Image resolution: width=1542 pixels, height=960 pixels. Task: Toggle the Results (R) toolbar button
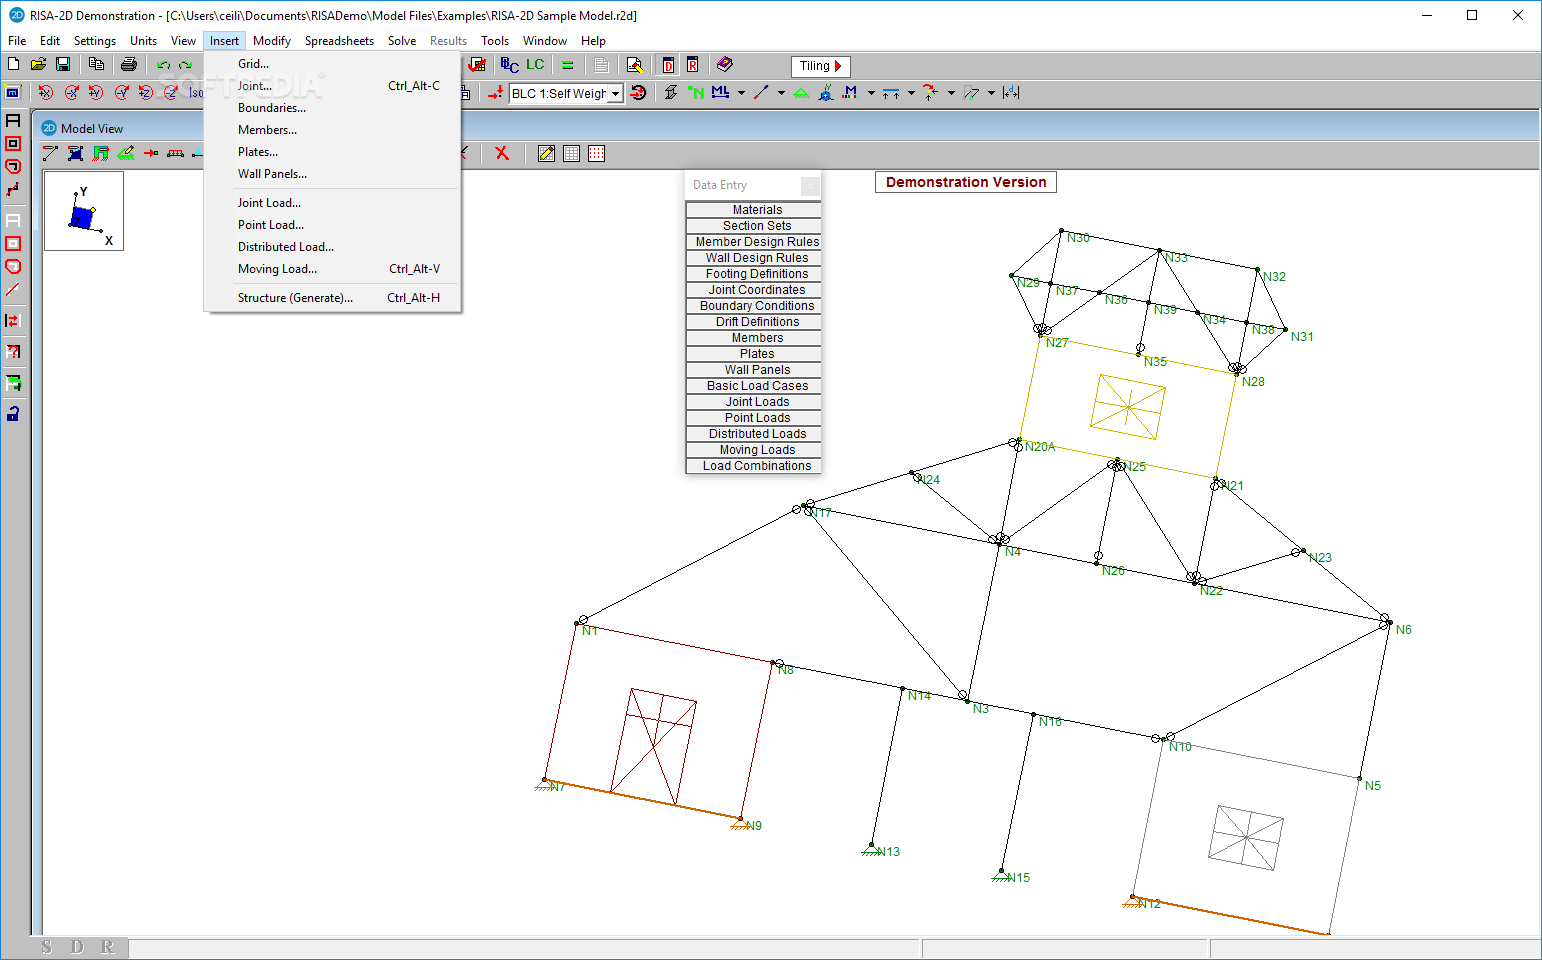pyautogui.click(x=692, y=65)
